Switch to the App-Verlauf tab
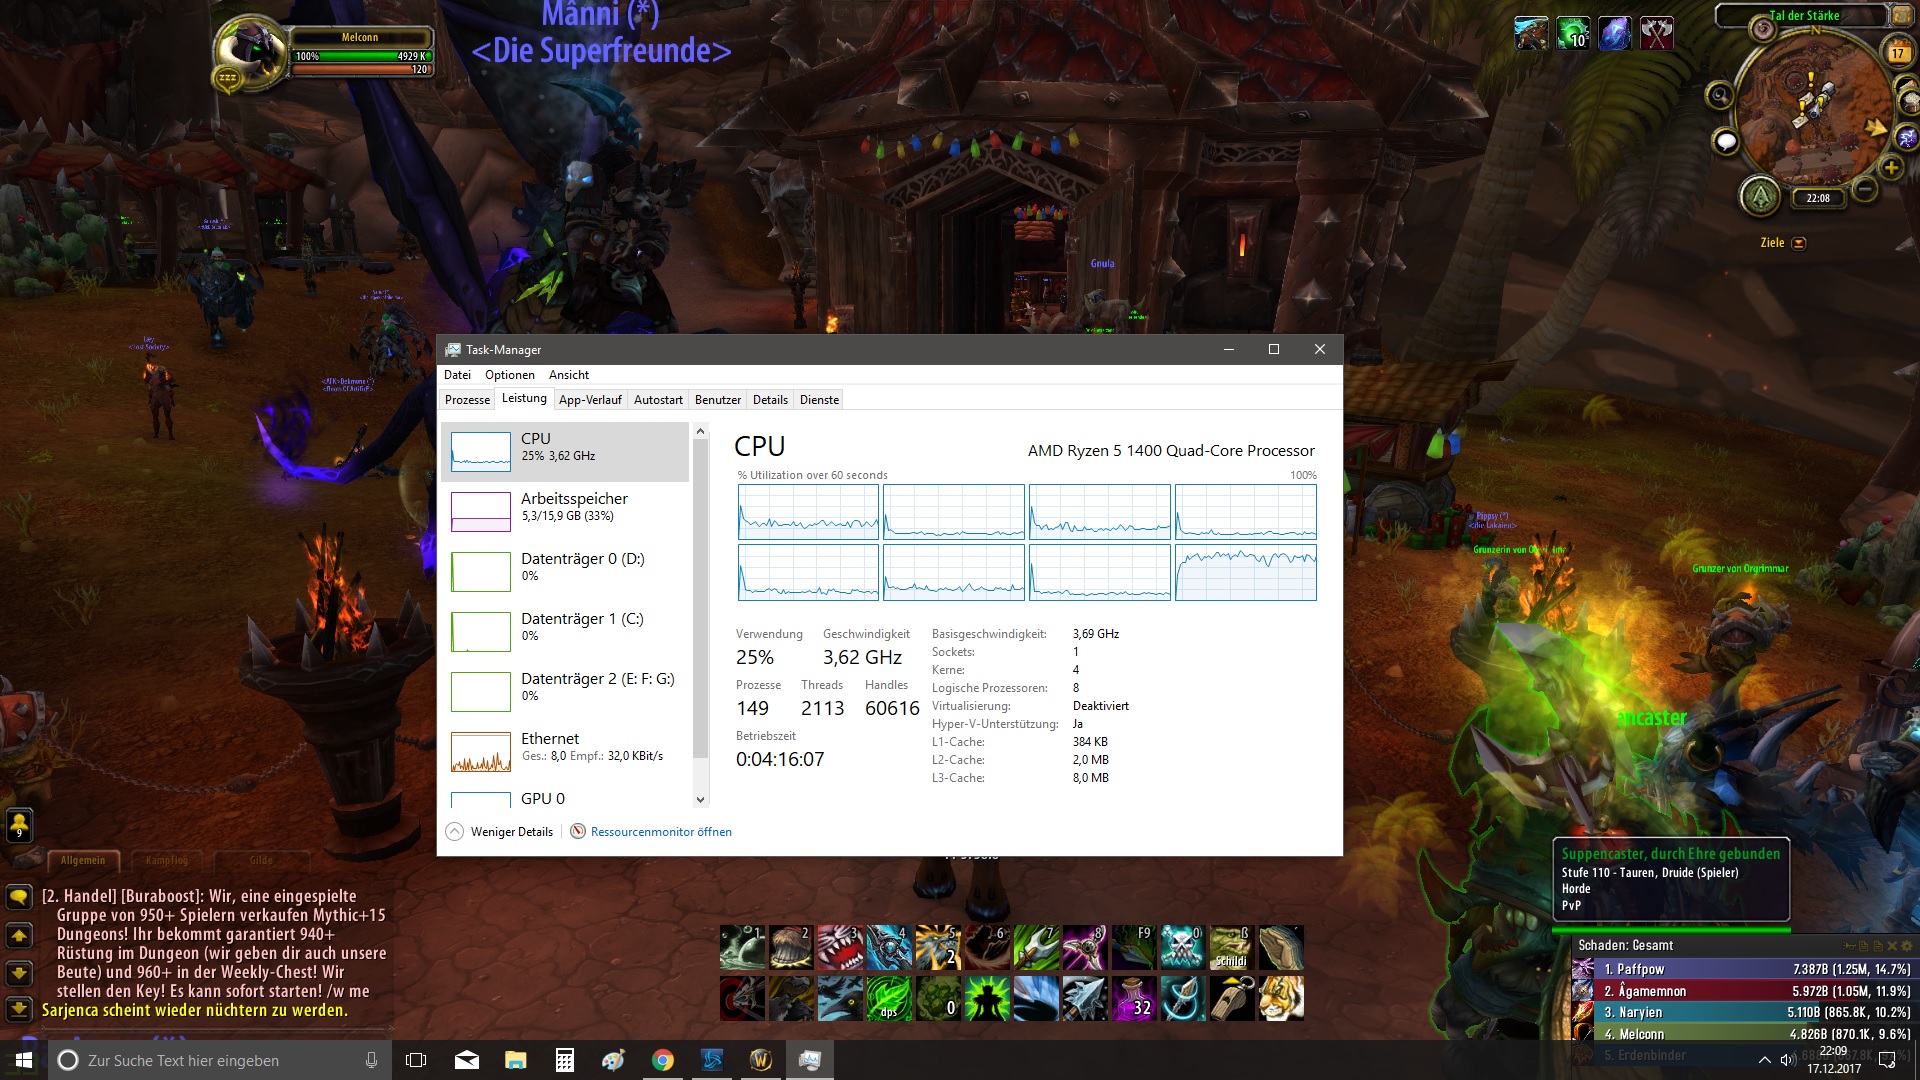 pos(590,400)
